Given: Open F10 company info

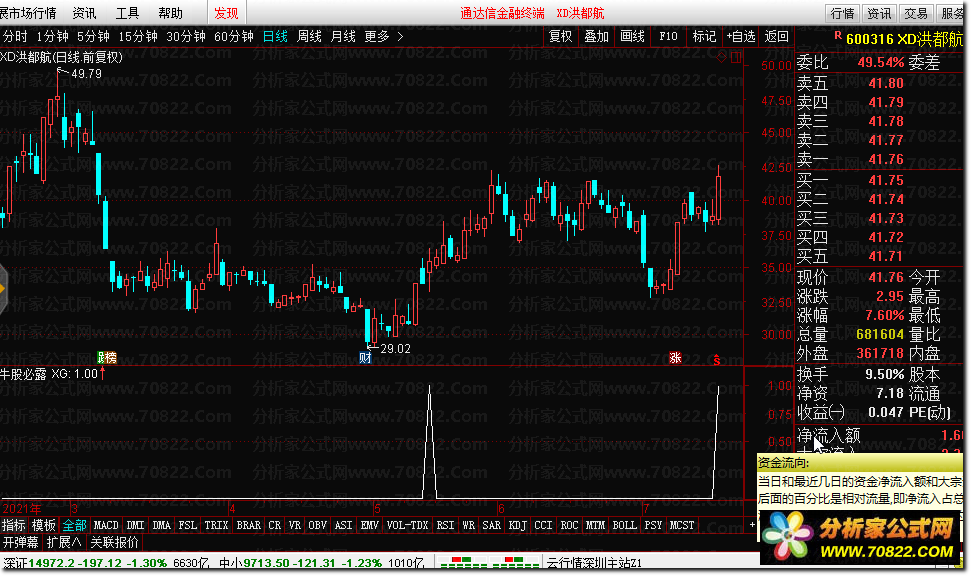Looking at the screenshot, I should click(668, 37).
